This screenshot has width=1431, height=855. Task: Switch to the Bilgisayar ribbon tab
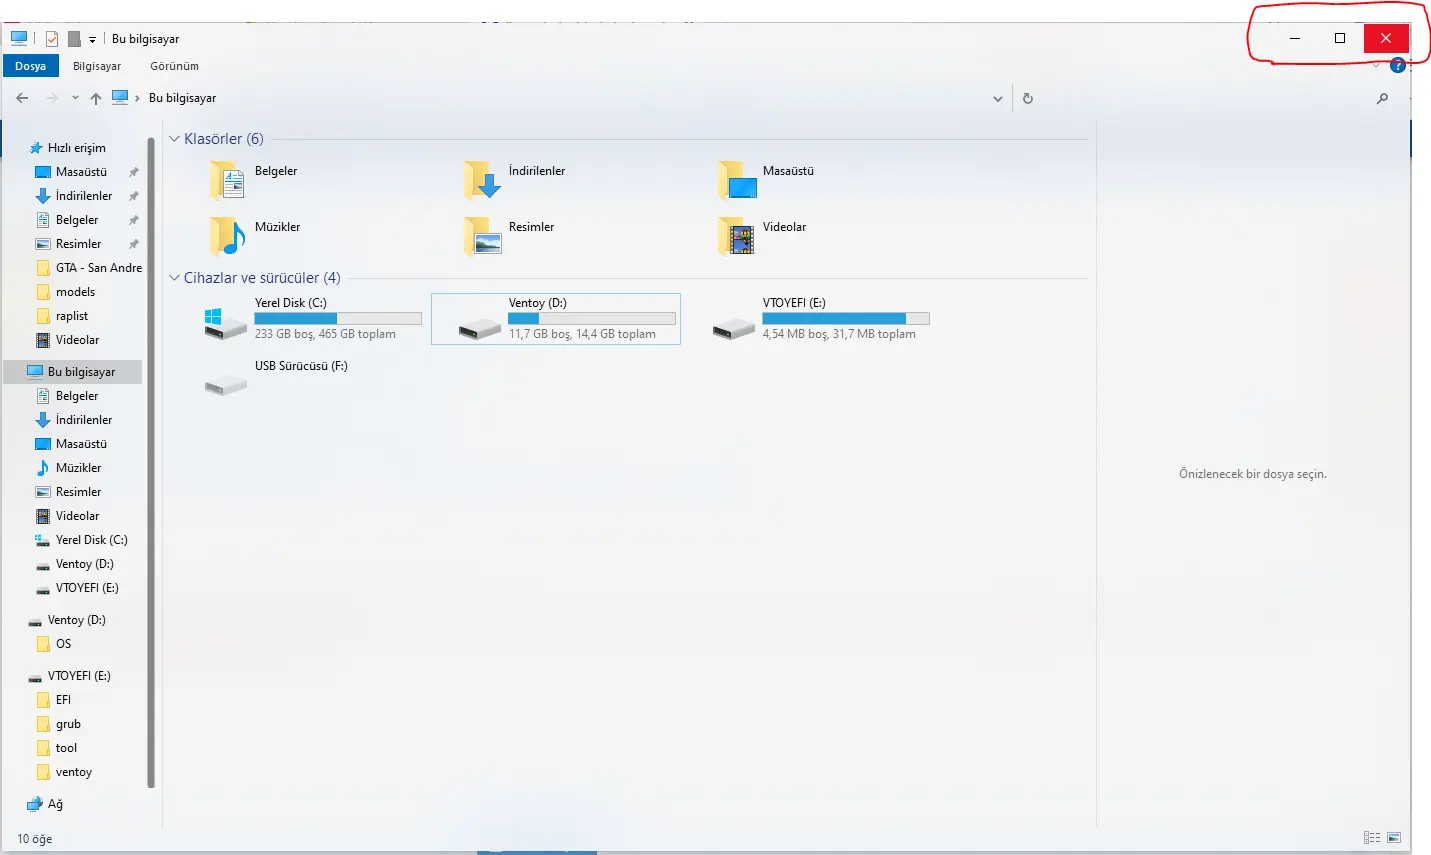97,66
